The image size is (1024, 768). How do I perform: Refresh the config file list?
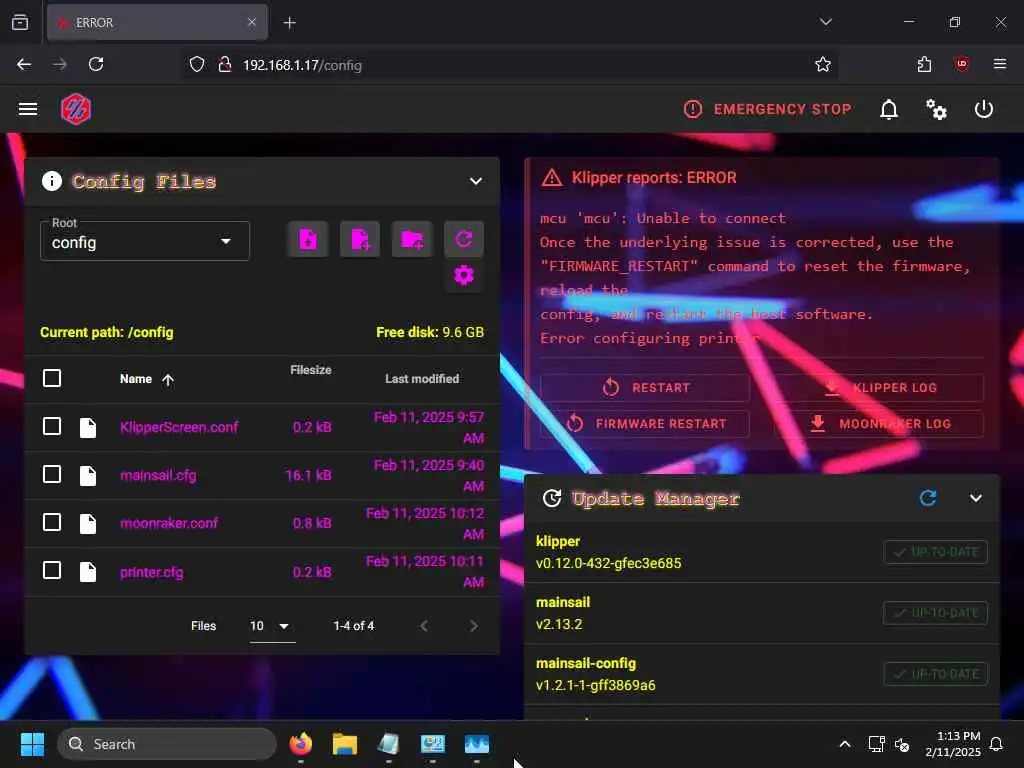click(464, 239)
